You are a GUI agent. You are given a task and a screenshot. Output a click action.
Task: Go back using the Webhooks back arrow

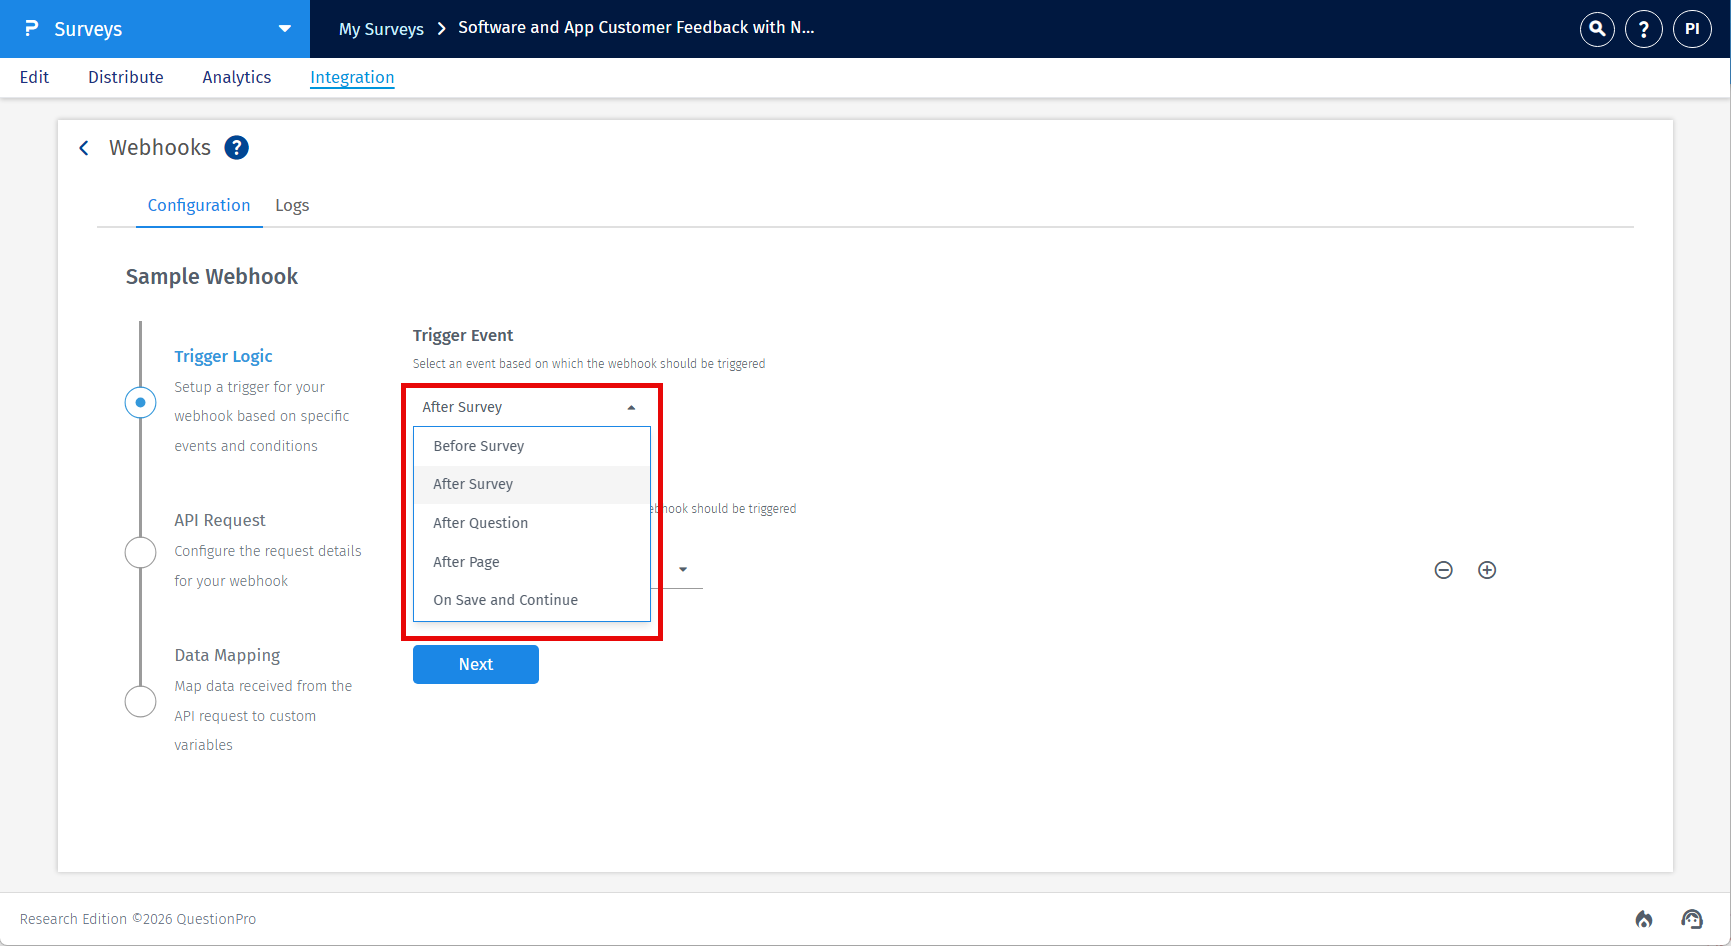[84, 148]
